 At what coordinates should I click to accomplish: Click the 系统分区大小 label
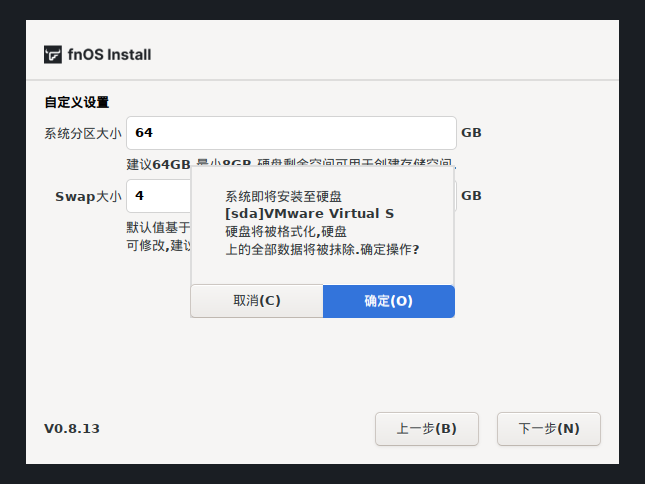[82, 133]
